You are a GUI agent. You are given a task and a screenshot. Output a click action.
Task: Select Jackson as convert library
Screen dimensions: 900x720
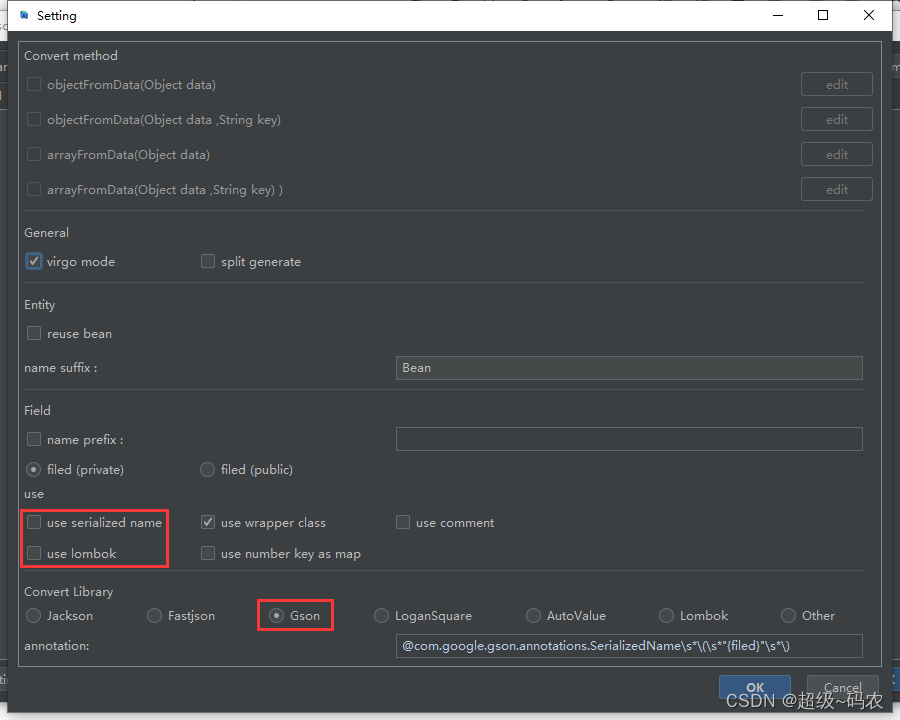(33, 615)
